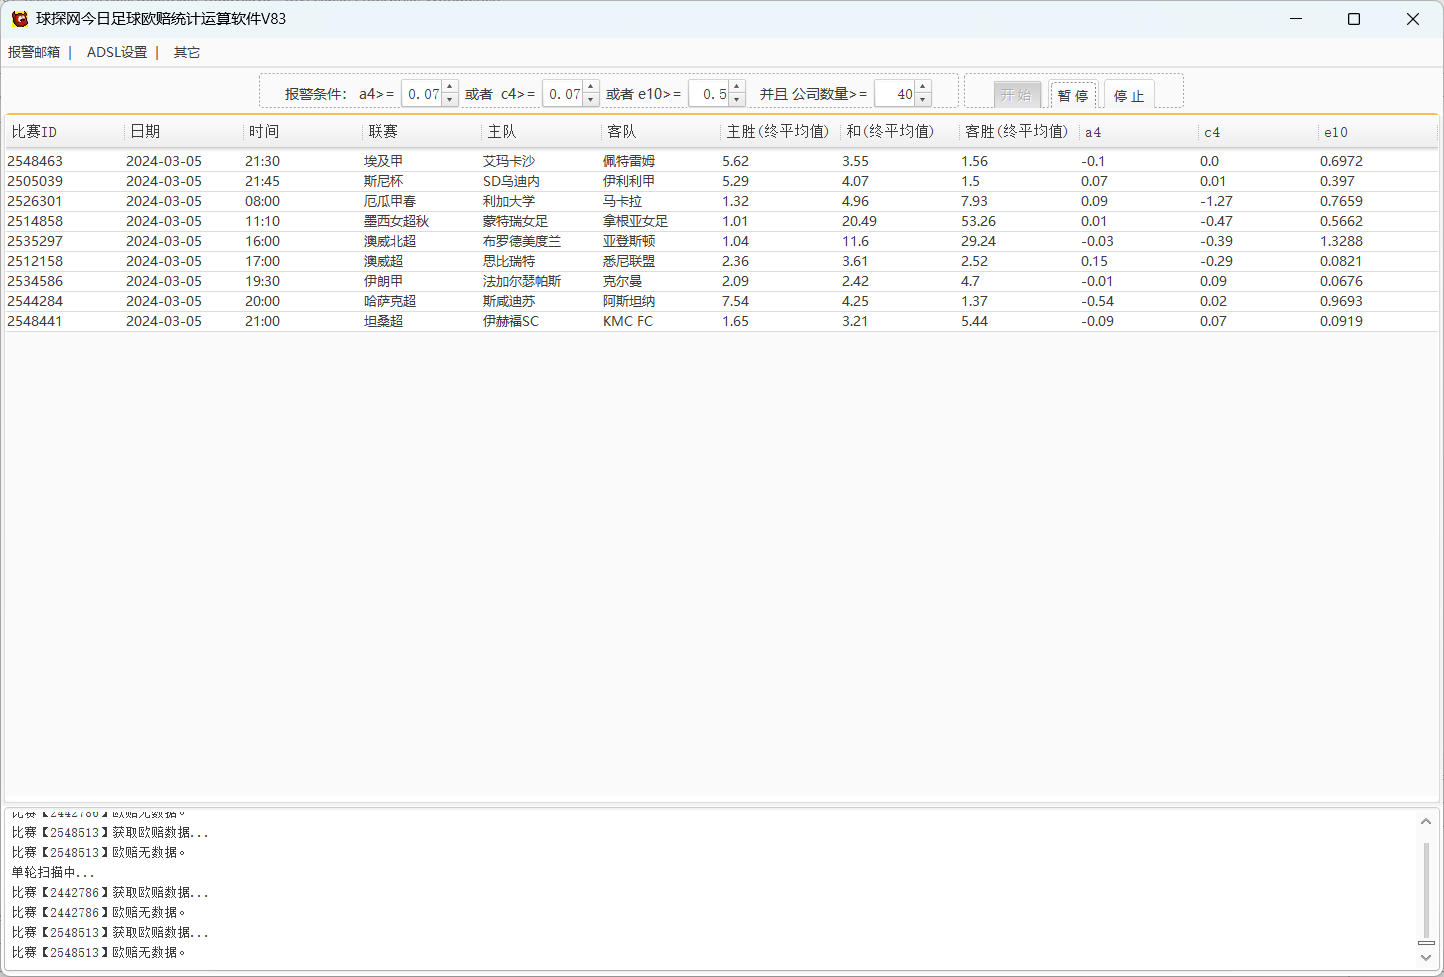Click the 主胜(终平均值) column header
The height and width of the screenshot is (977, 1444).
(780, 132)
